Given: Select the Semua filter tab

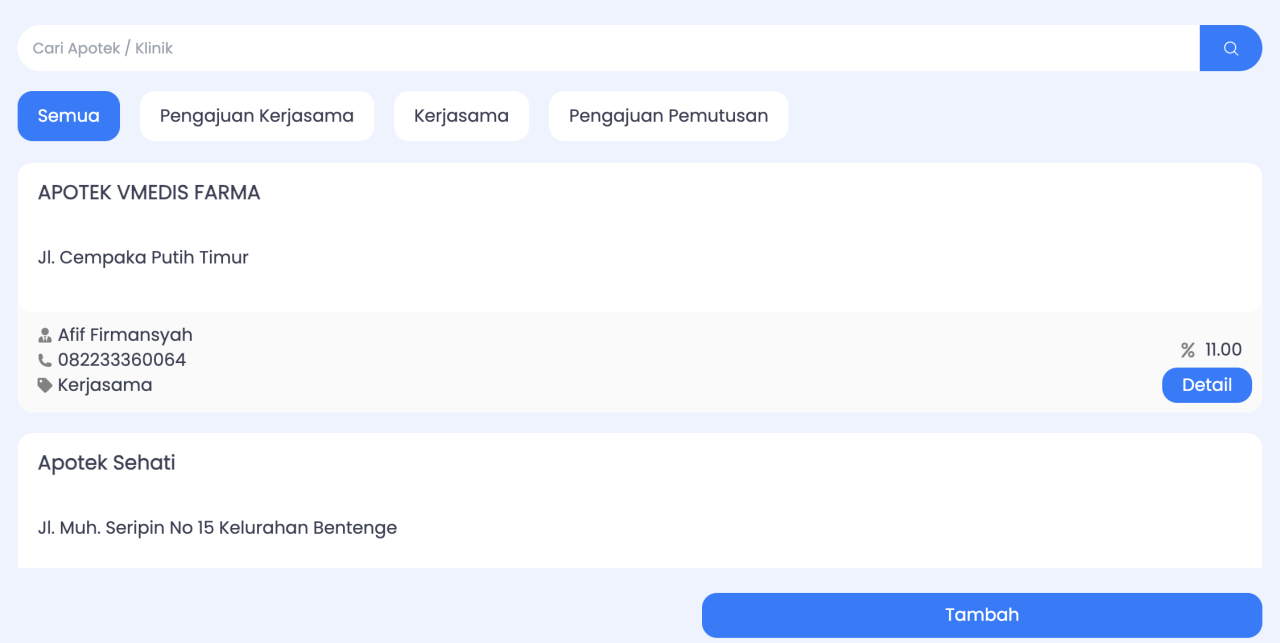Looking at the screenshot, I should click(68, 116).
